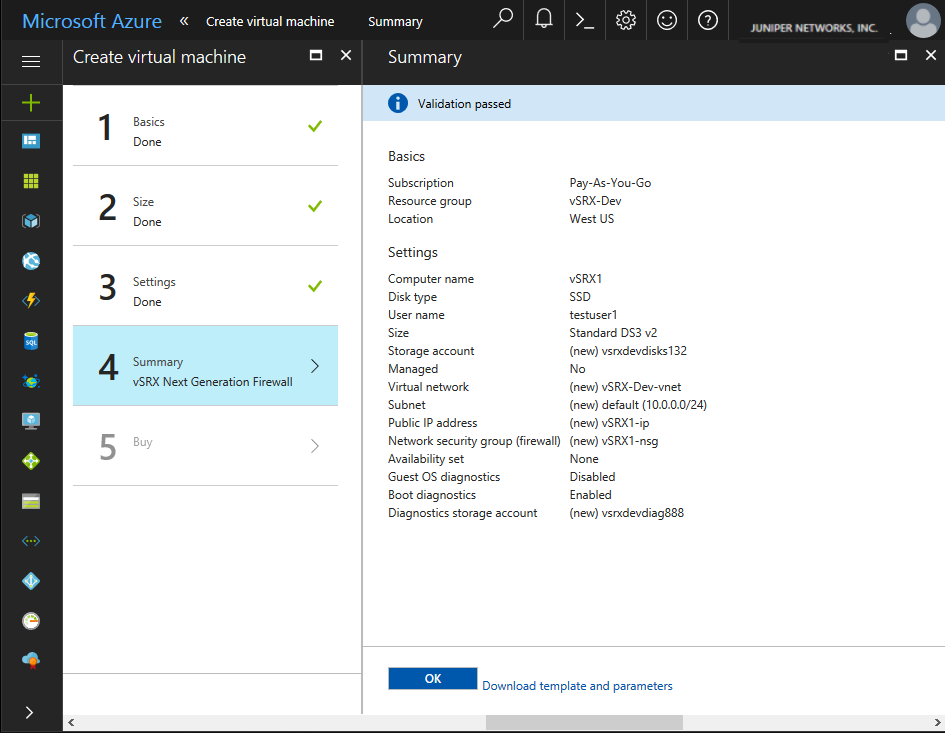Image resolution: width=945 pixels, height=733 pixels.
Task: Click the feedback smiley icon
Action: point(667,20)
